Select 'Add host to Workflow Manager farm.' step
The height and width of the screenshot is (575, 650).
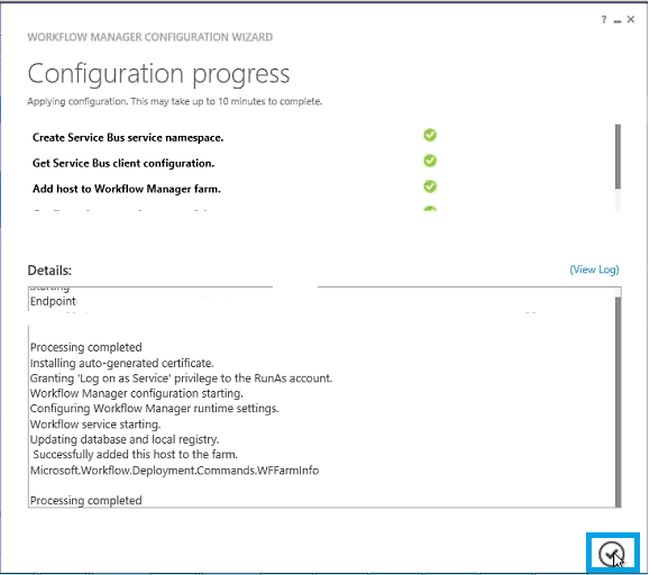point(126,189)
